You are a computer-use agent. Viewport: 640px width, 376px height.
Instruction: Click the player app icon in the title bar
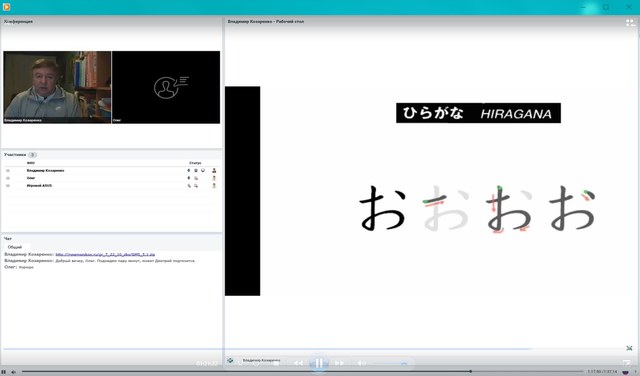[x=6, y=7]
